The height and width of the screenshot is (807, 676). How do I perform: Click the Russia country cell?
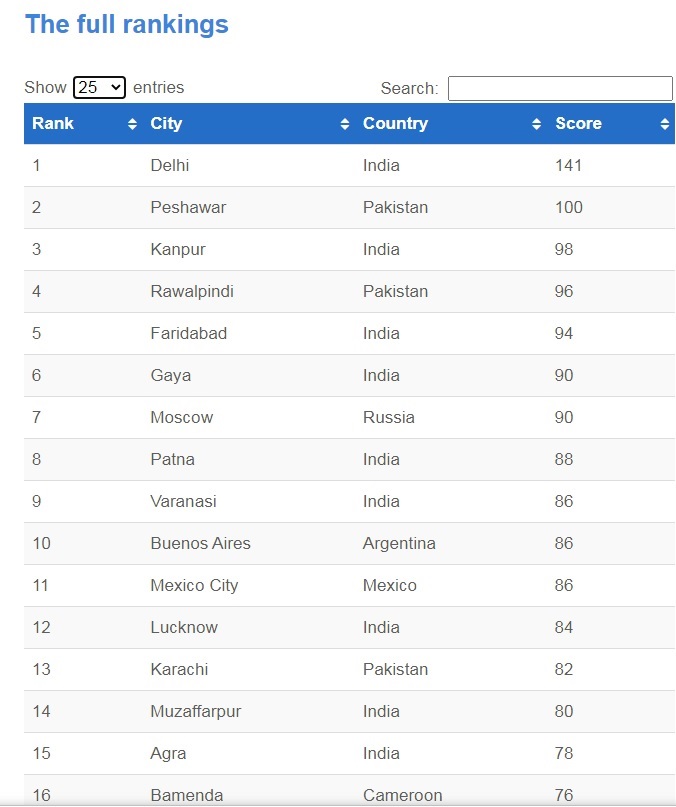click(x=388, y=418)
